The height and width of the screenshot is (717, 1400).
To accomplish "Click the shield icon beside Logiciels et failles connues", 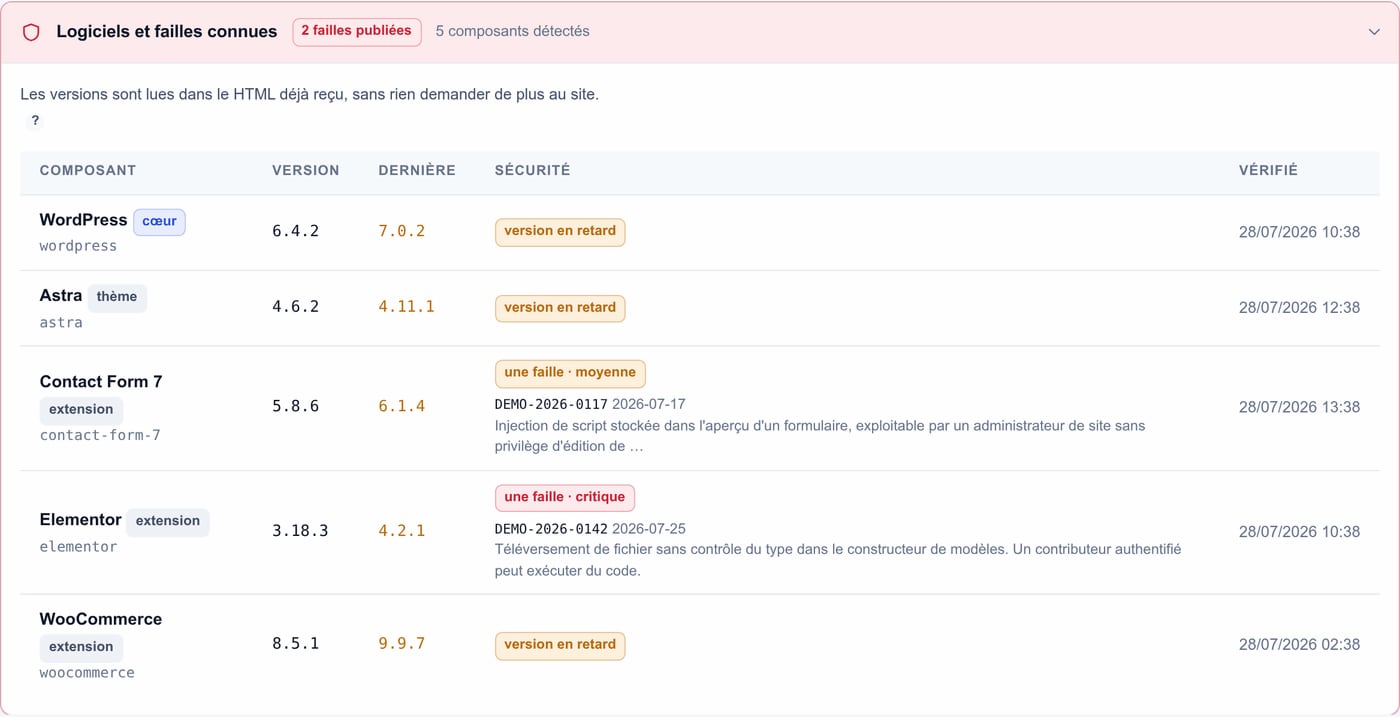I will coord(31,32).
